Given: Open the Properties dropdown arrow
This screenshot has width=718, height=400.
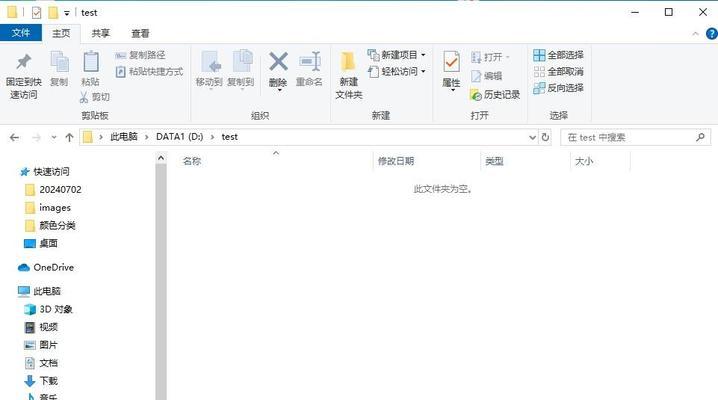Looking at the screenshot, I should click(x=452, y=90).
